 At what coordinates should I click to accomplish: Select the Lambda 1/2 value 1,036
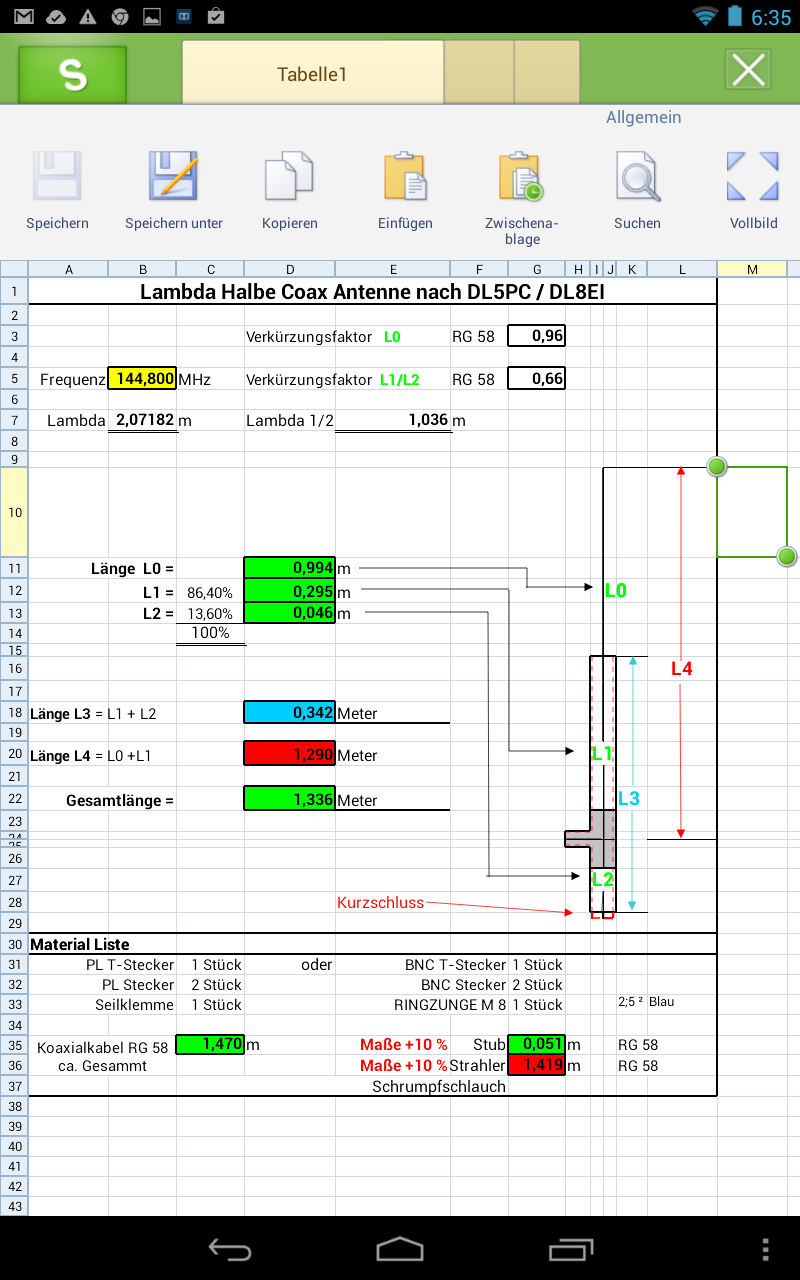392,420
